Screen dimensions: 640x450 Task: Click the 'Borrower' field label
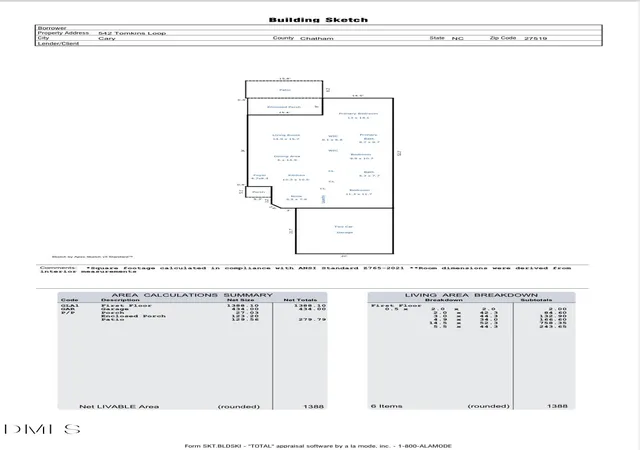point(52,28)
